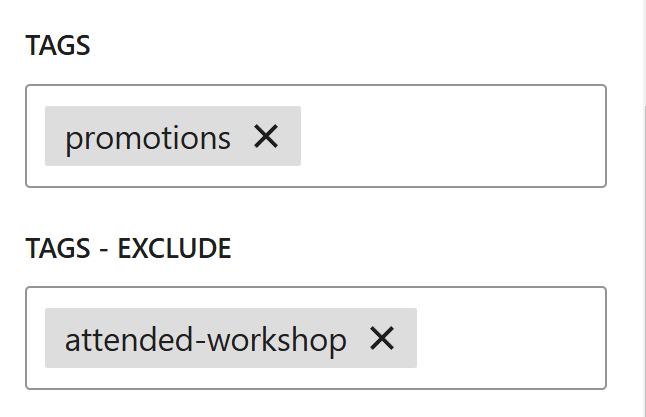Click the TAGS field label

pyautogui.click(x=58, y=46)
